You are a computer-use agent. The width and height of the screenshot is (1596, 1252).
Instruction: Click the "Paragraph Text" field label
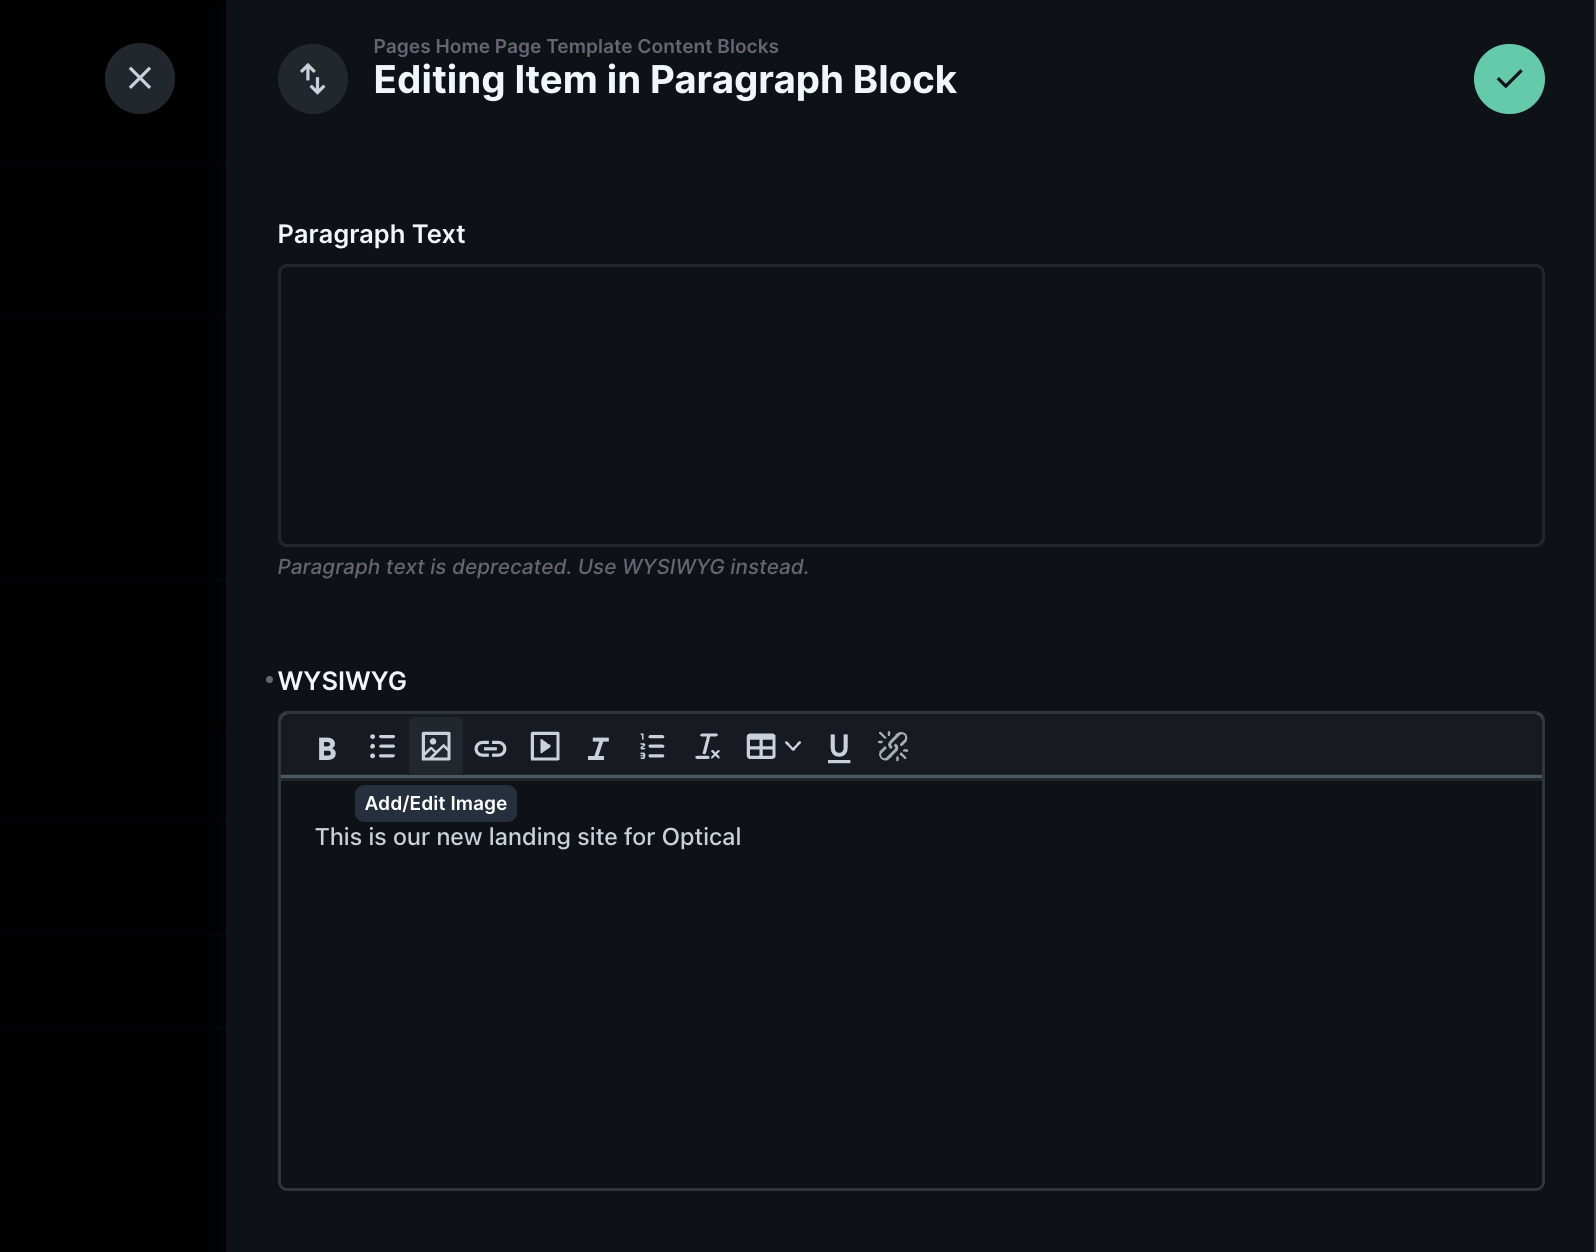[x=371, y=234]
